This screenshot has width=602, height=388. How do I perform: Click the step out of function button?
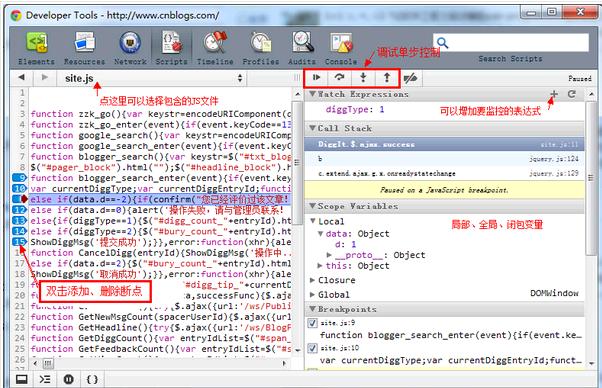pos(387,78)
